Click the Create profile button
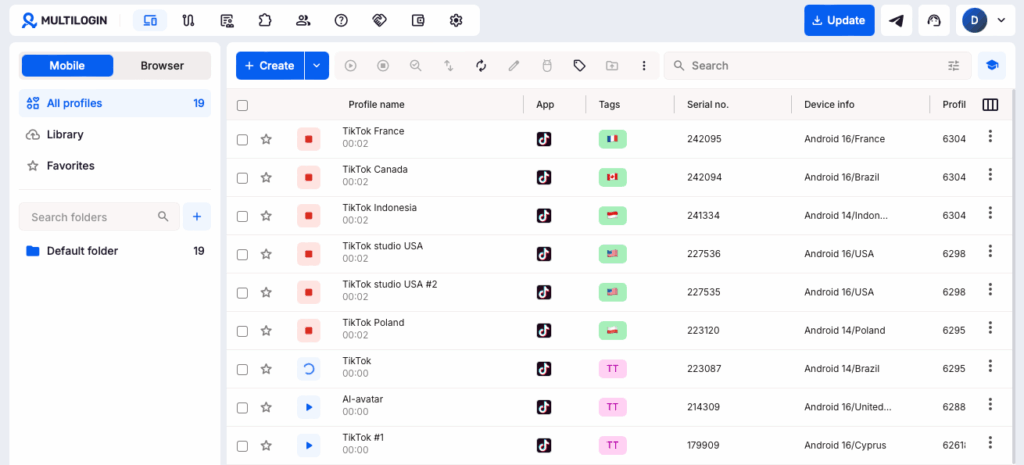The image size is (1024, 465). [x=270, y=65]
